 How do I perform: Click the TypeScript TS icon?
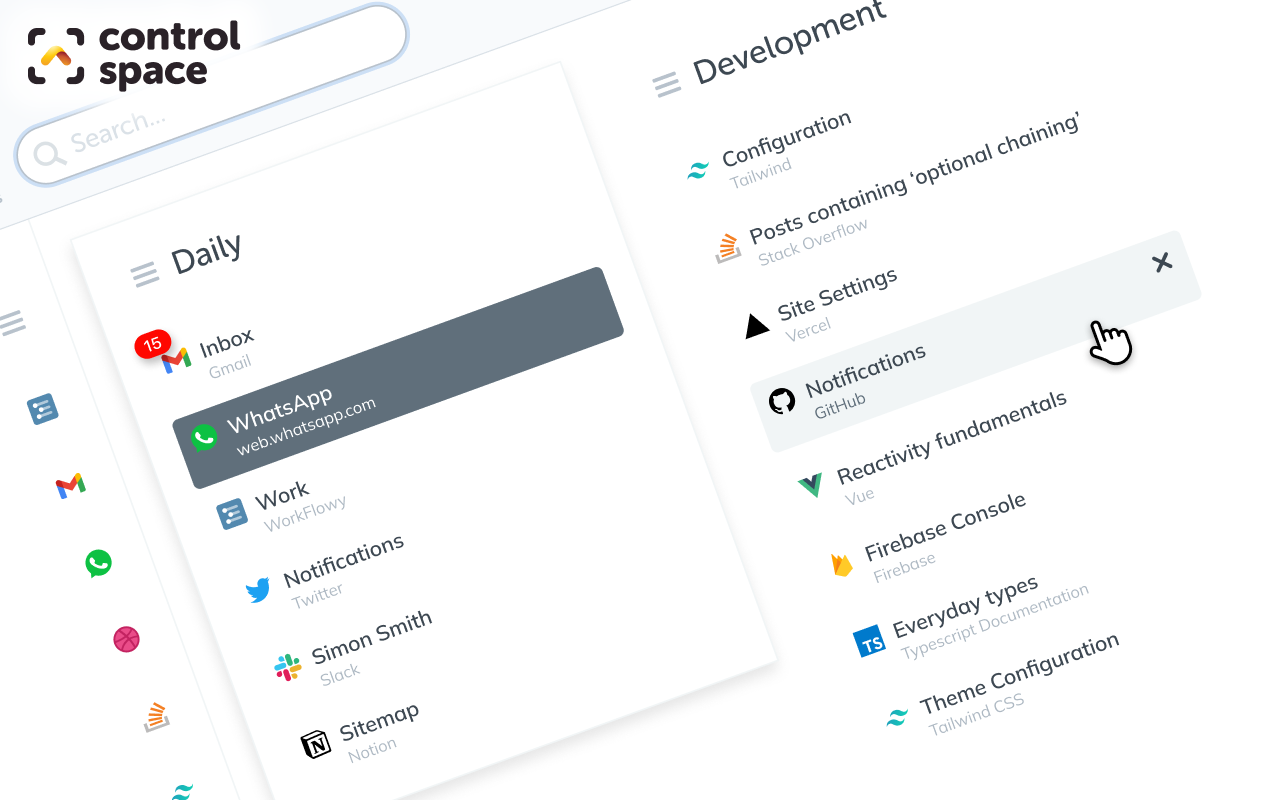click(x=870, y=642)
